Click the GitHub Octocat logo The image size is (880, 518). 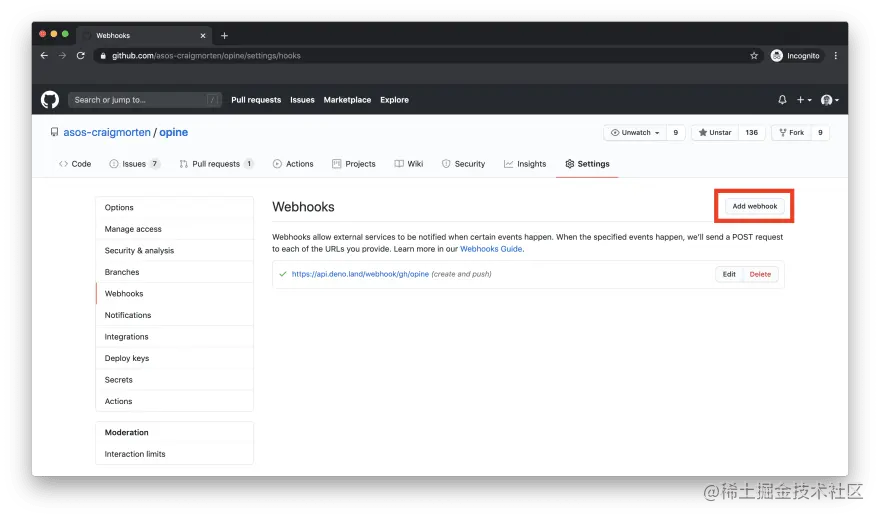(x=50, y=100)
